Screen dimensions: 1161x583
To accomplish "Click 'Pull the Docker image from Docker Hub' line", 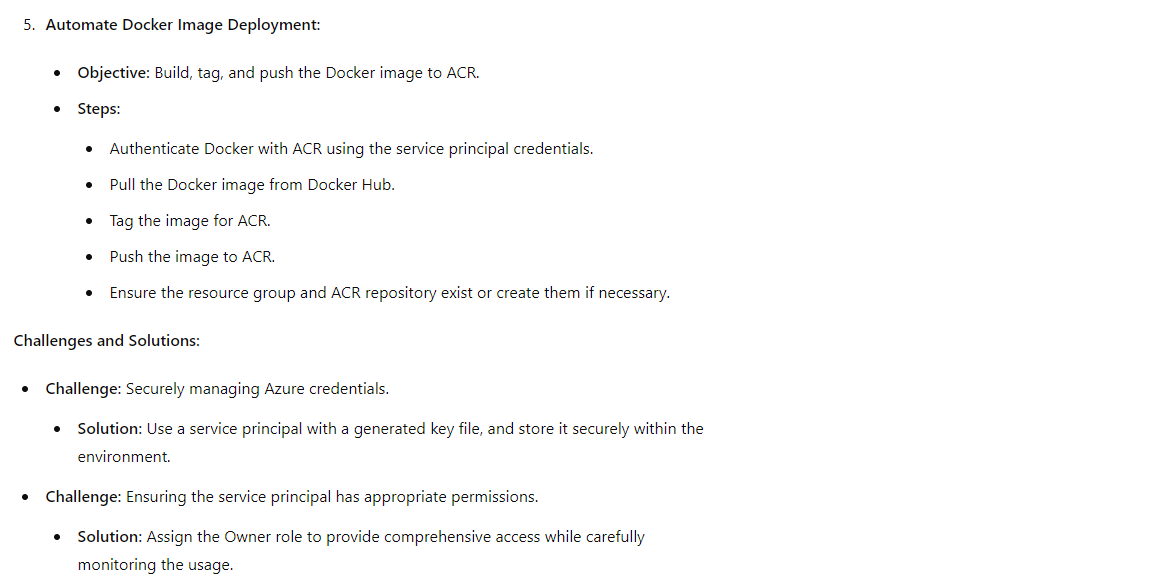I will pyautogui.click(x=252, y=184).
